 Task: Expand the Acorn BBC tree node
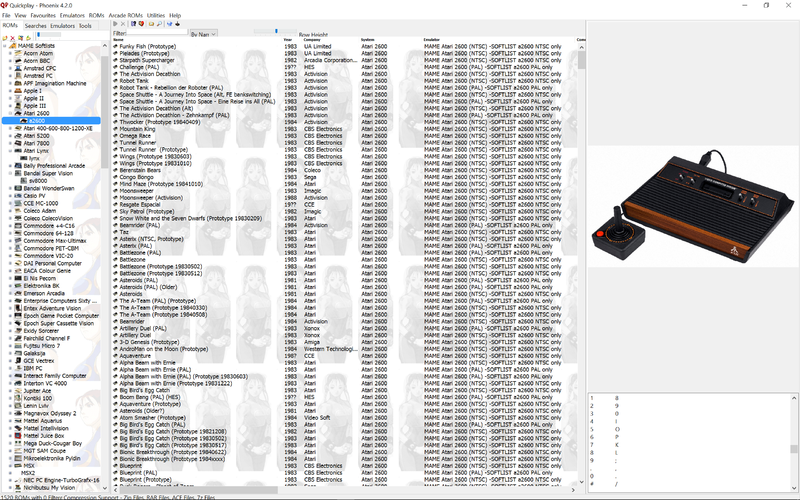point(10,61)
